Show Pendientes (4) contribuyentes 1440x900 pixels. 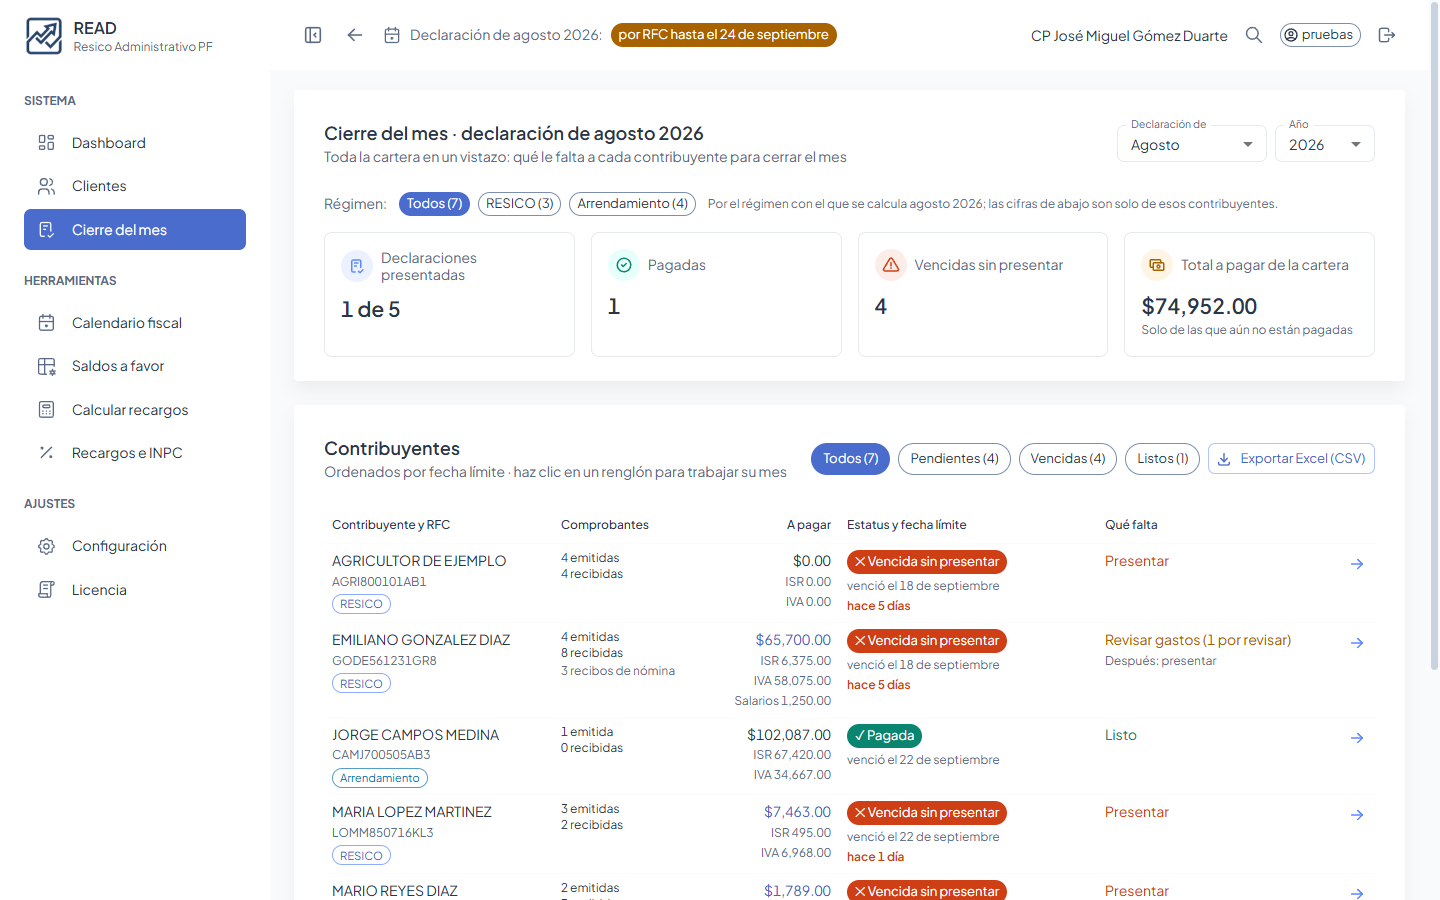954,459
